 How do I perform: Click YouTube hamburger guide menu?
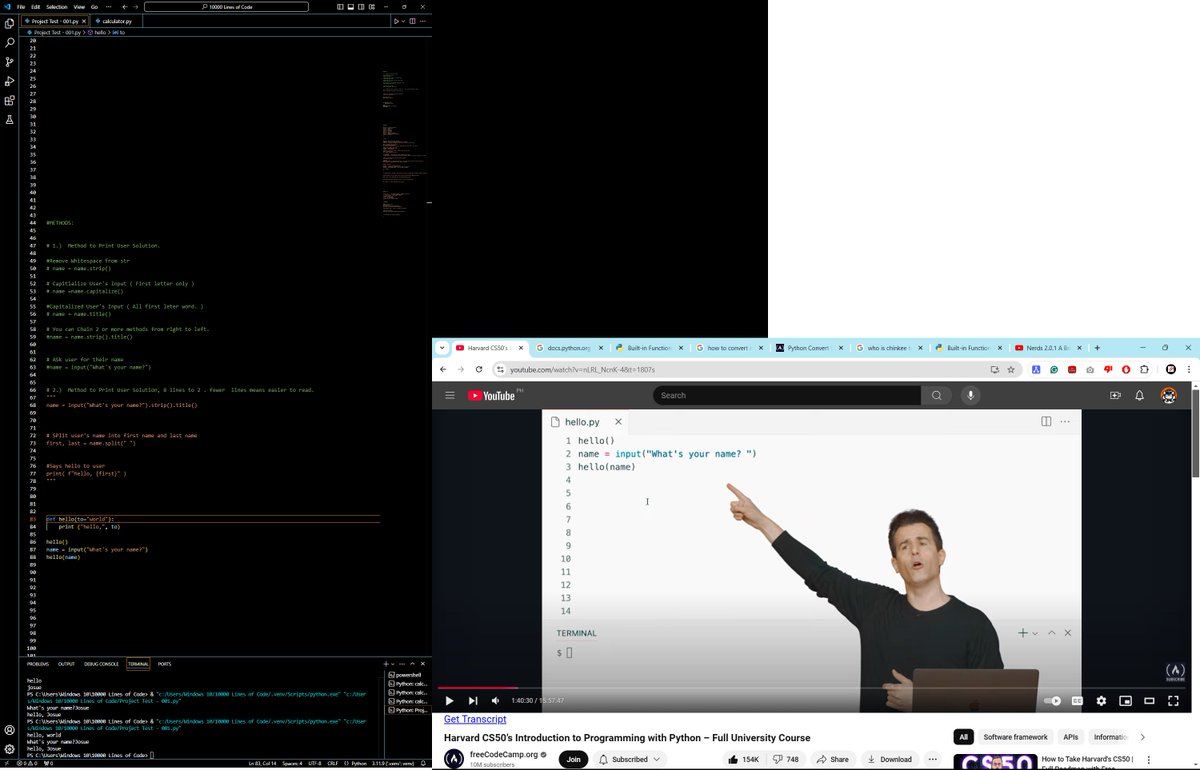(x=450, y=396)
